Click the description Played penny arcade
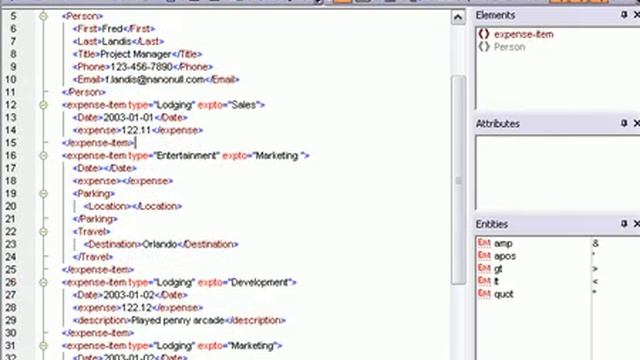 point(178,320)
